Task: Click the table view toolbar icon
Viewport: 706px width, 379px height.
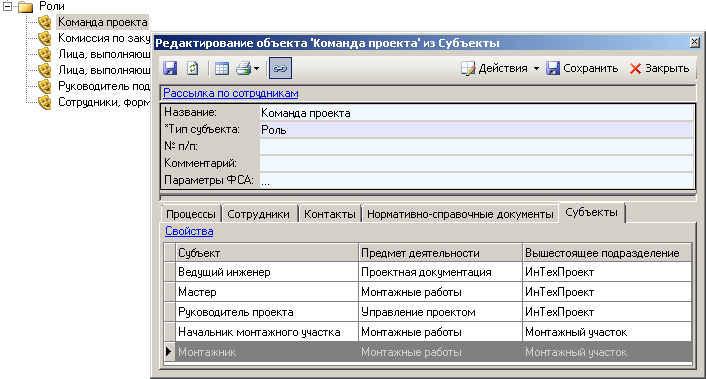Action: click(222, 68)
